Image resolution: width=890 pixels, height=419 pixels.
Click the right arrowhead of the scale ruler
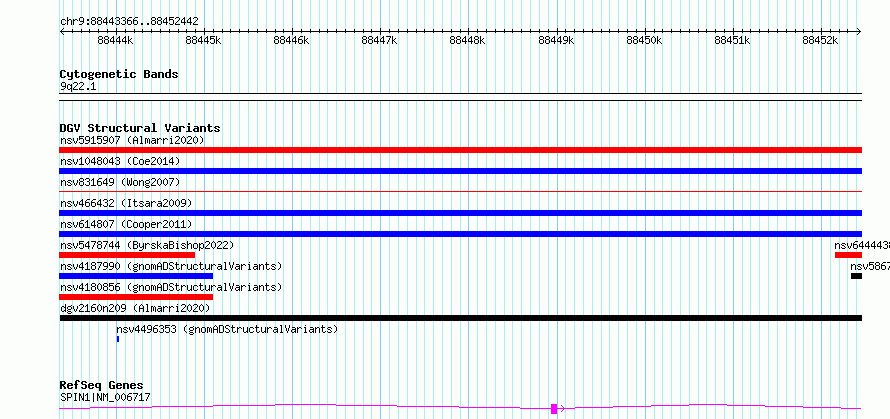859,31
